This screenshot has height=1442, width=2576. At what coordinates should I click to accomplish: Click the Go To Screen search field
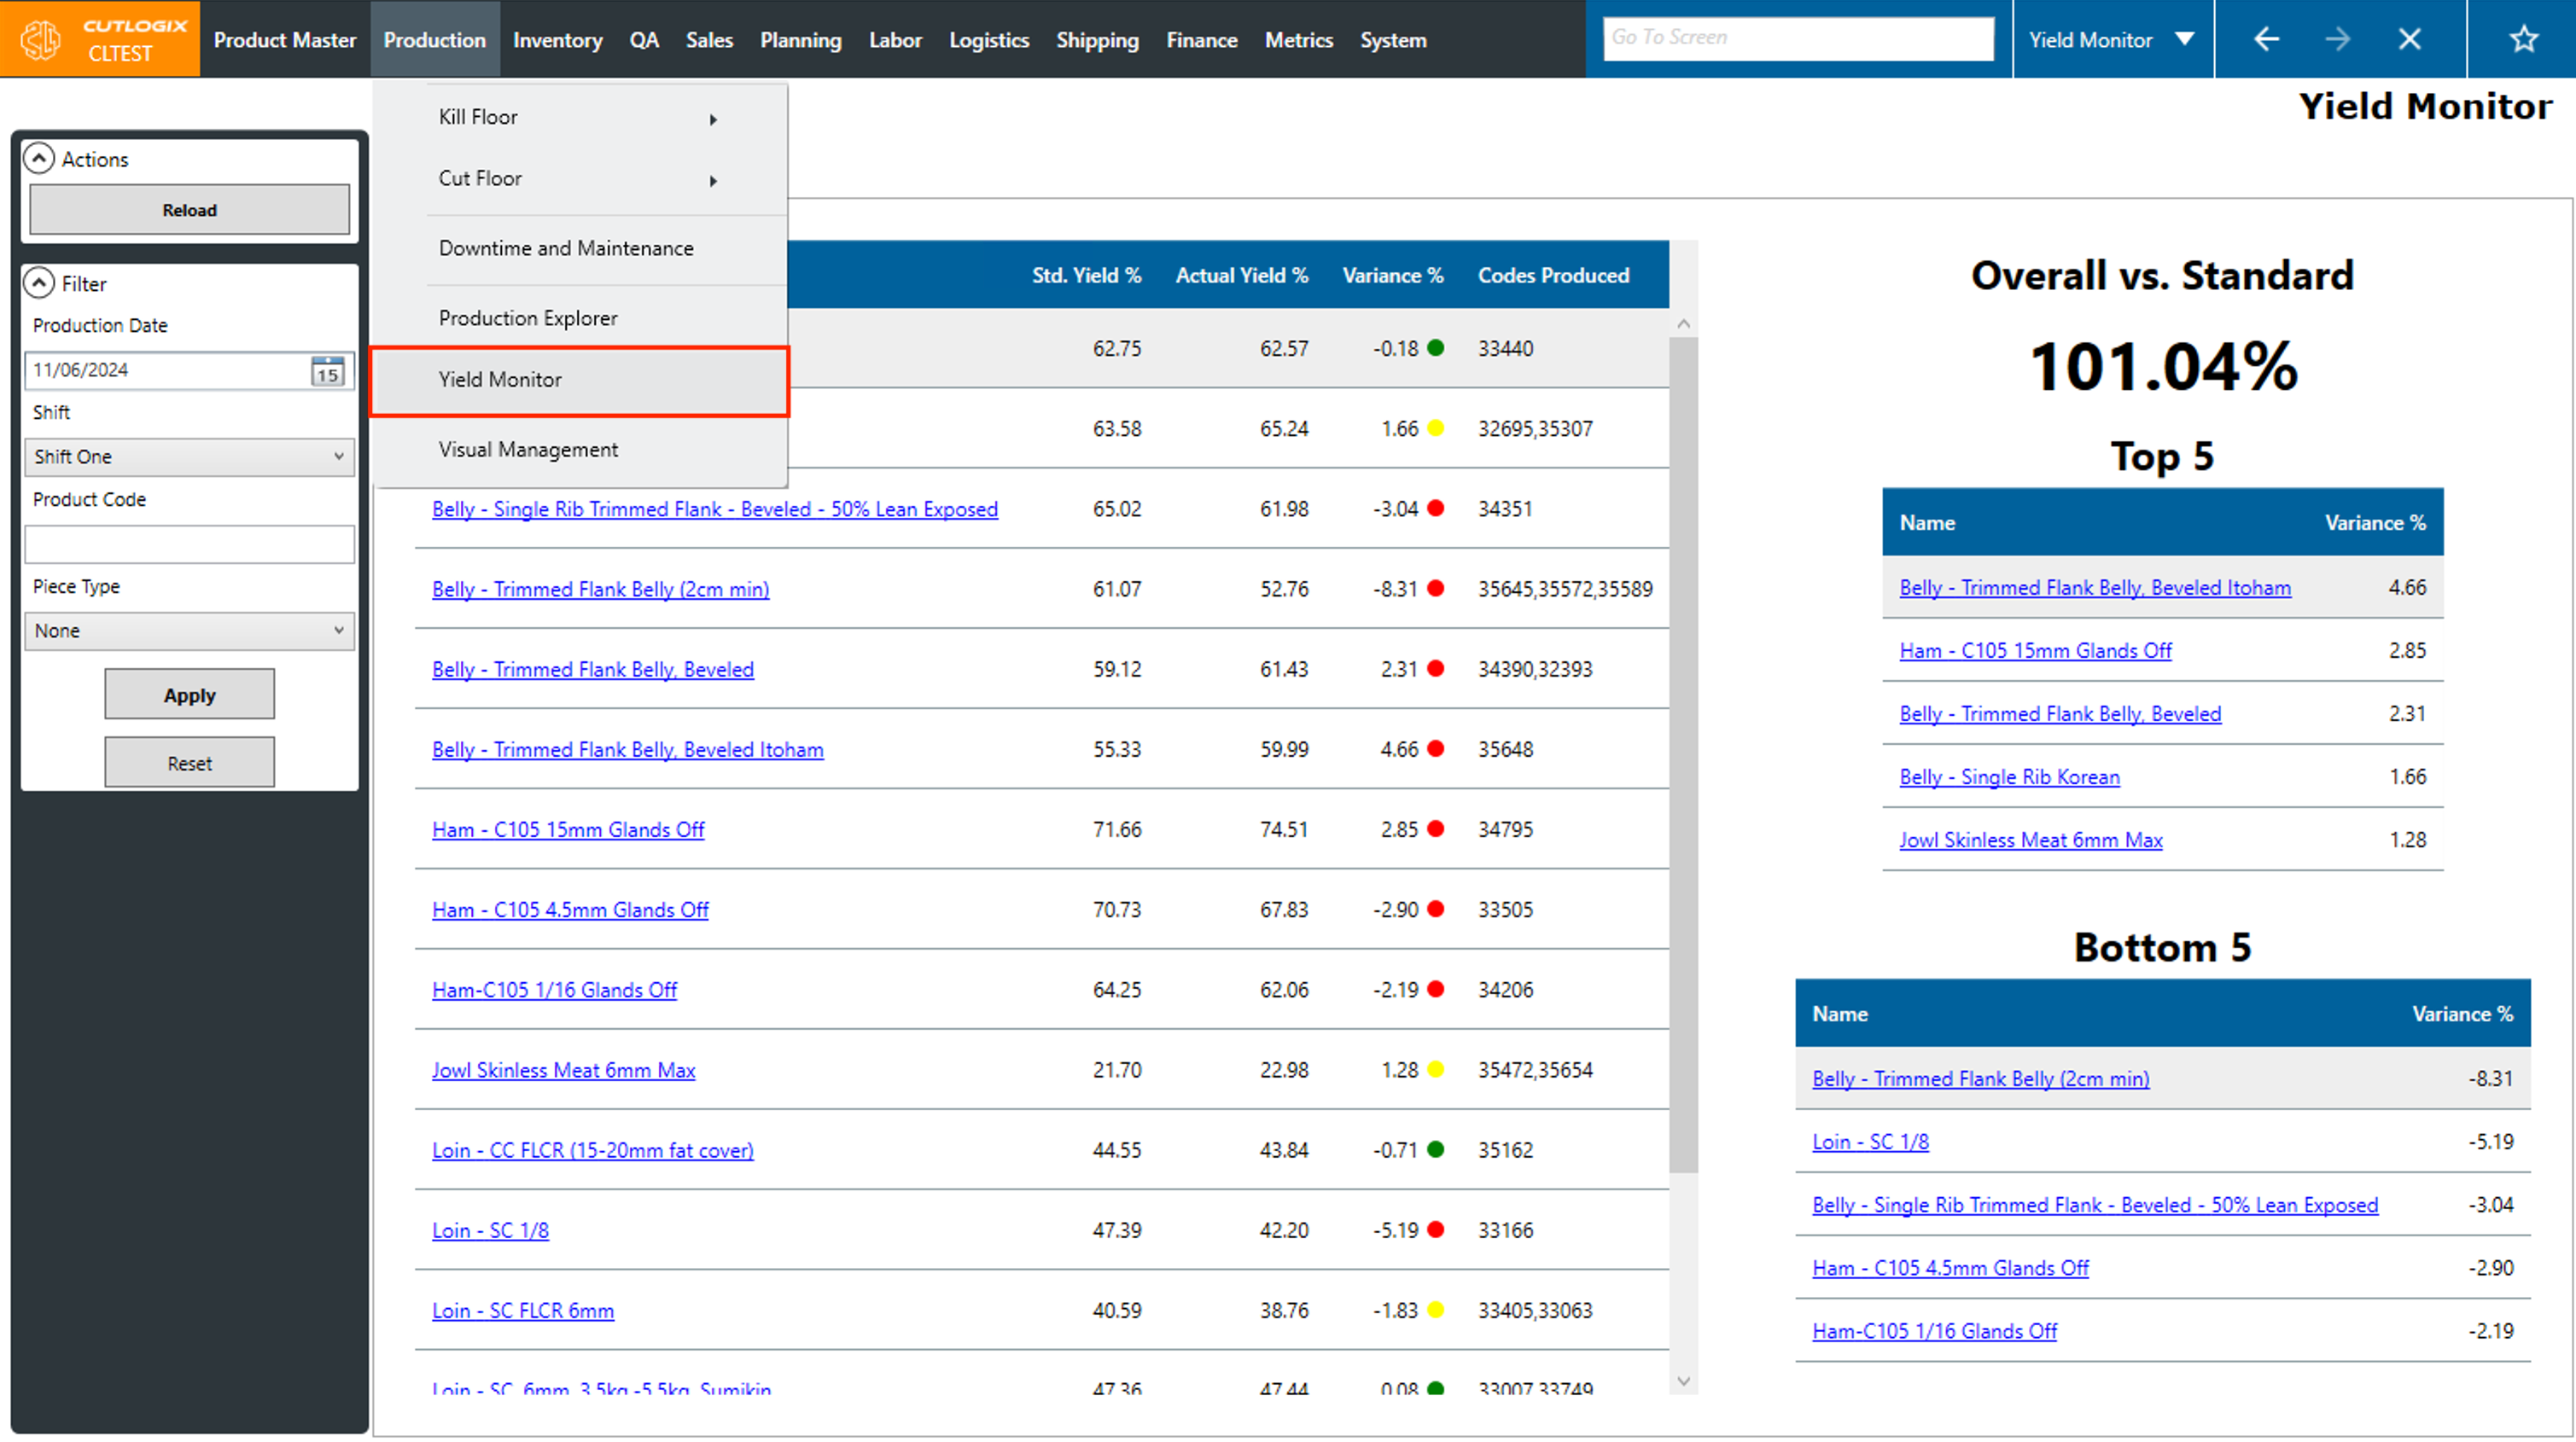(1797, 38)
